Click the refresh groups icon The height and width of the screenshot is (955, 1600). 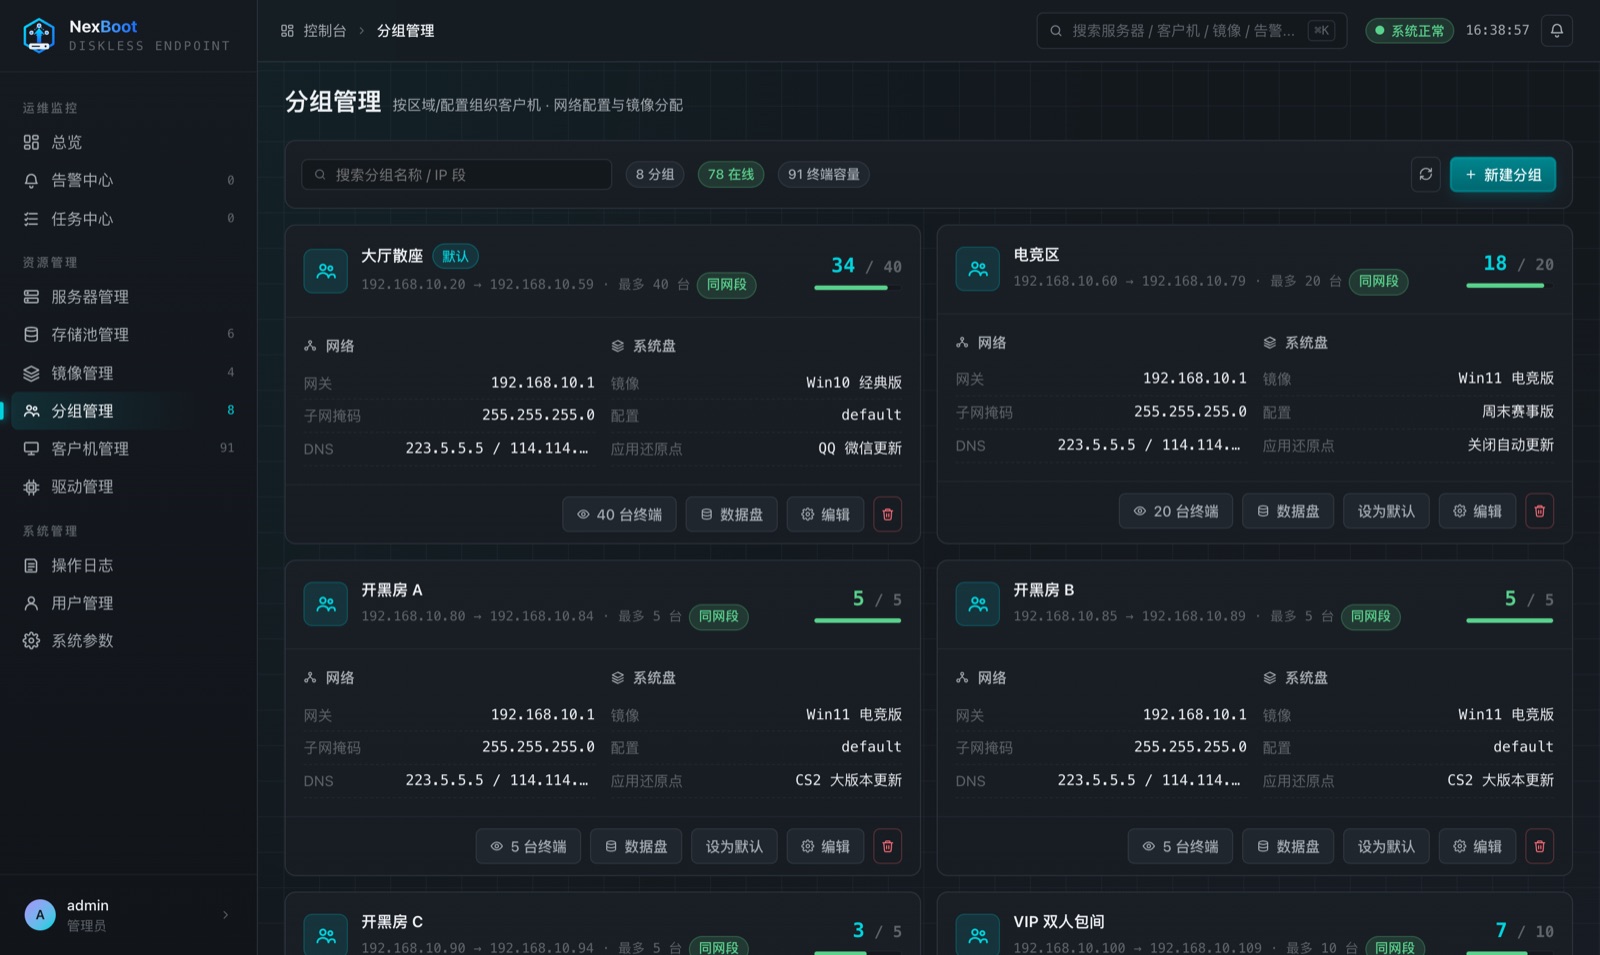point(1425,174)
